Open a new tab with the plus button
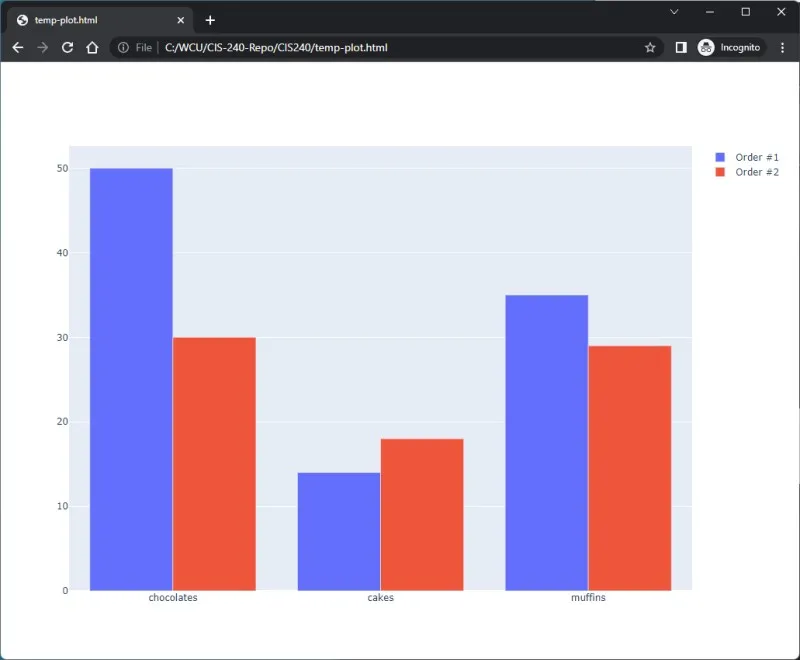The width and height of the screenshot is (800, 660). [210, 20]
